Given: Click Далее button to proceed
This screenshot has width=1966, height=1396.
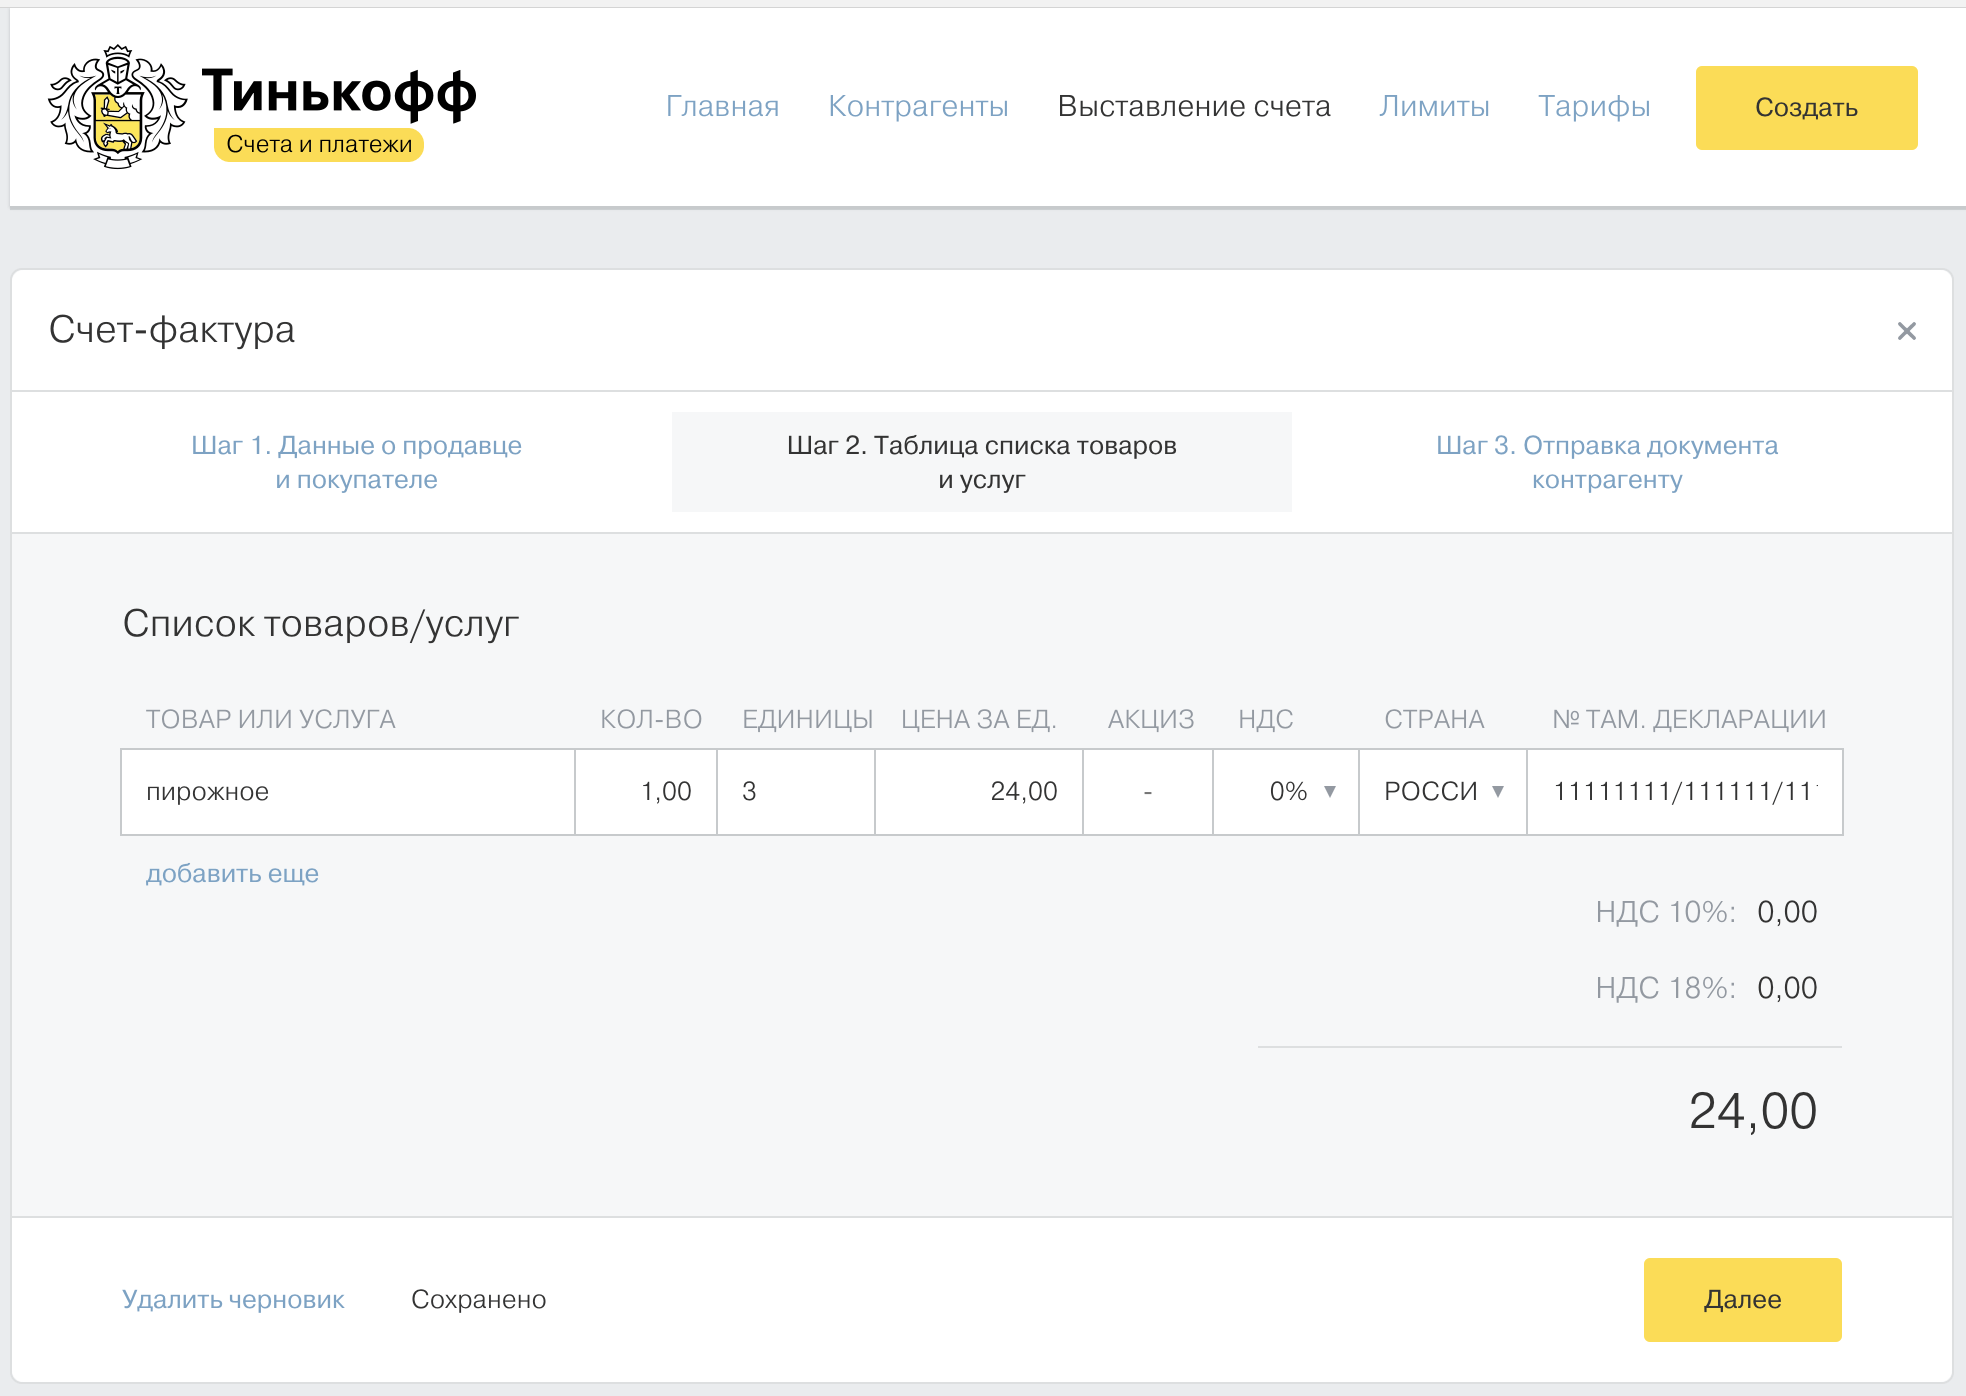Looking at the screenshot, I should point(1745,1298).
